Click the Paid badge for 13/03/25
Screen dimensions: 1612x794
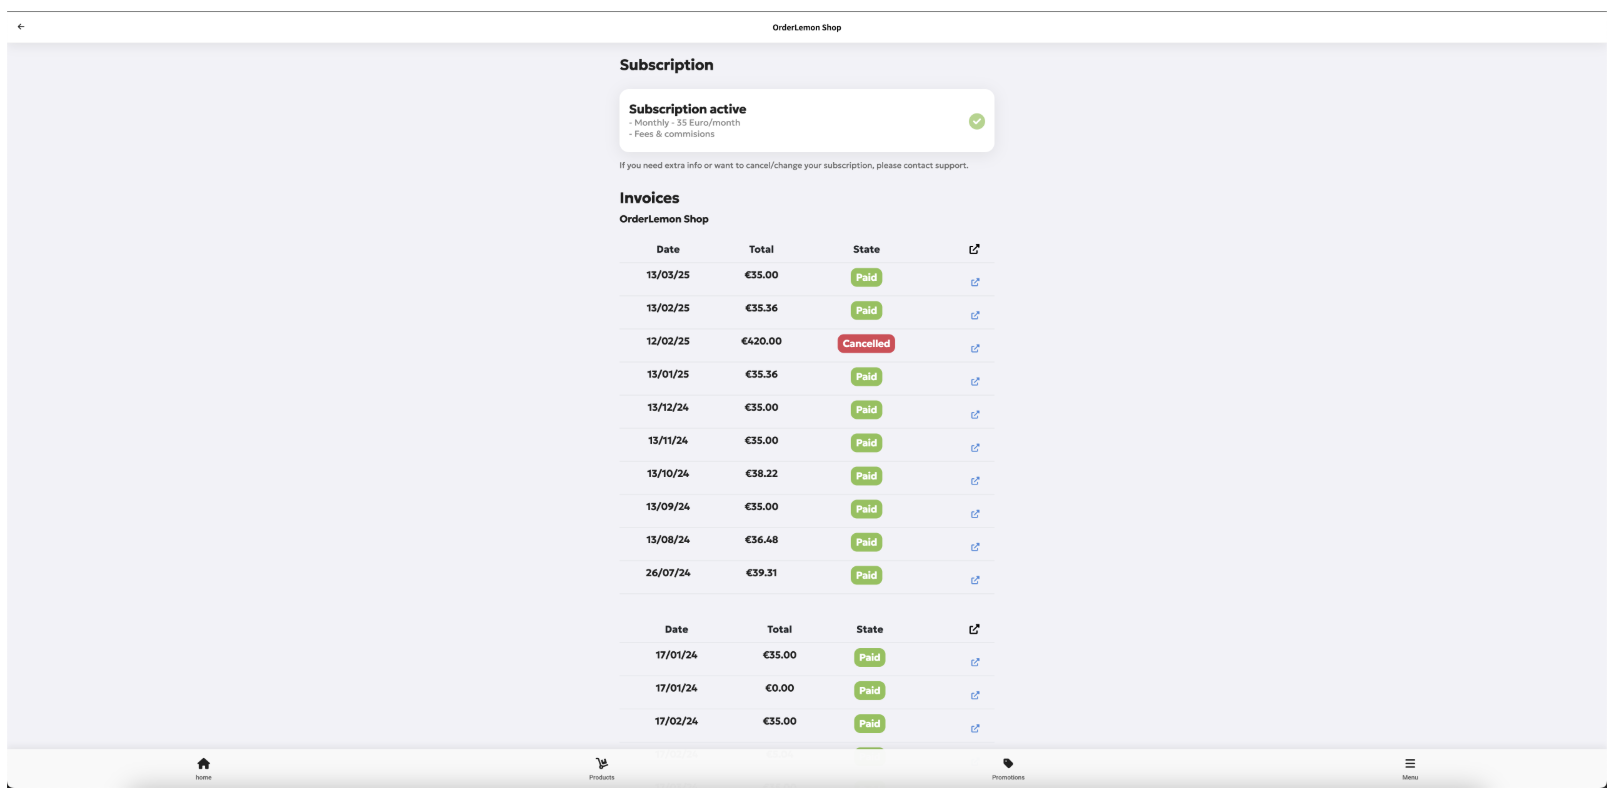pyautogui.click(x=866, y=278)
